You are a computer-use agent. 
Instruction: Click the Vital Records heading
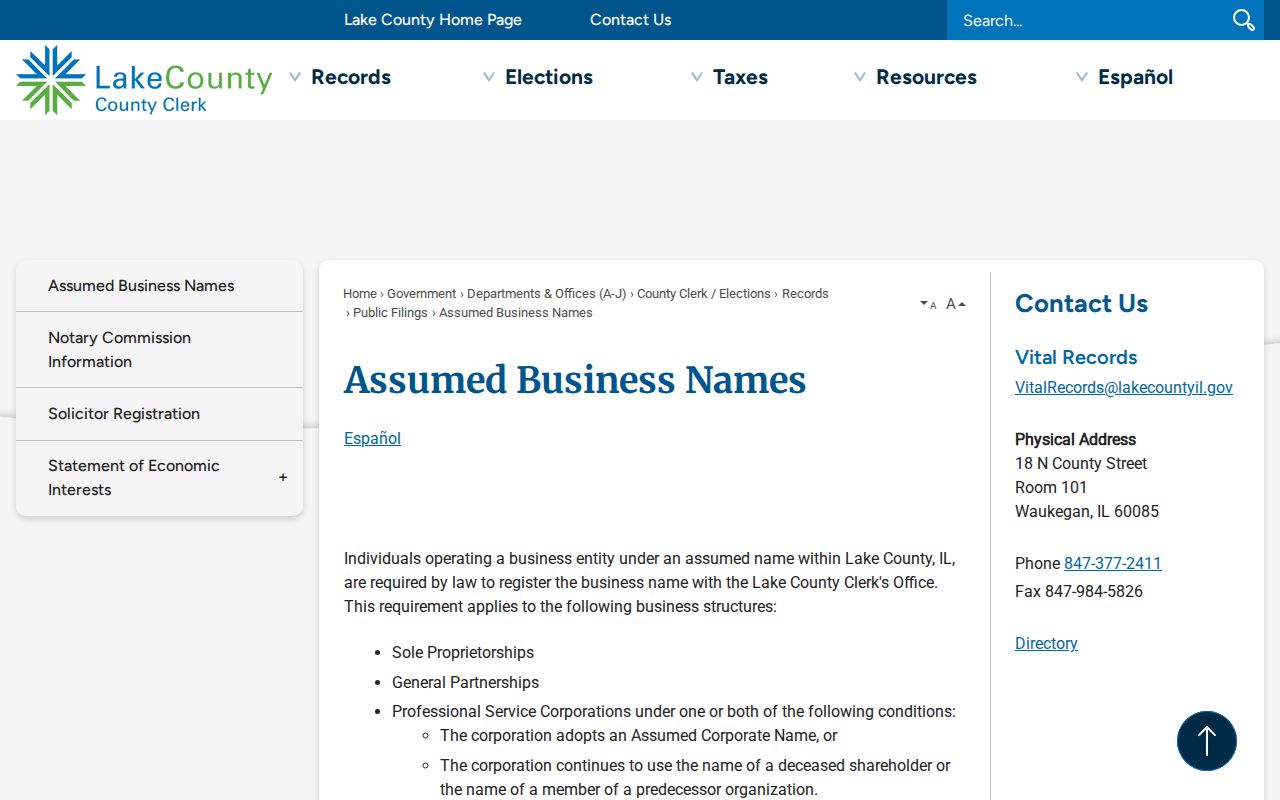1076,357
